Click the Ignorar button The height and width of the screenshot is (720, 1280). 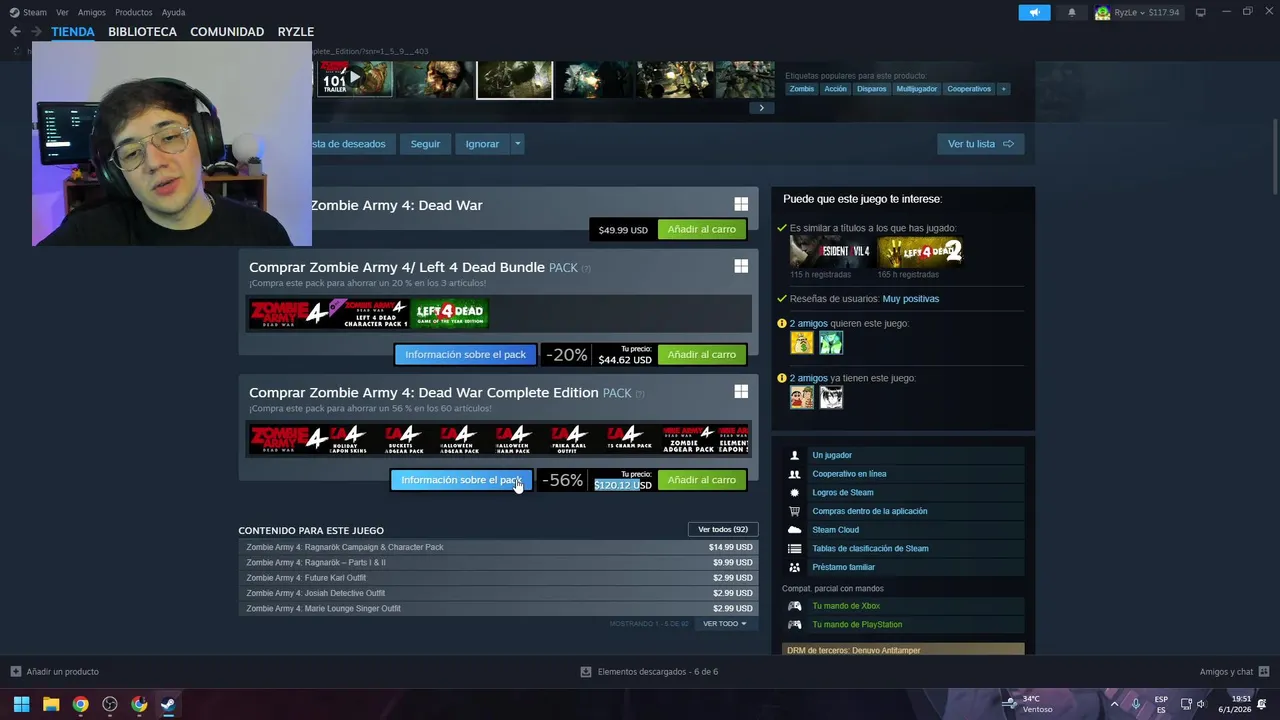point(482,144)
